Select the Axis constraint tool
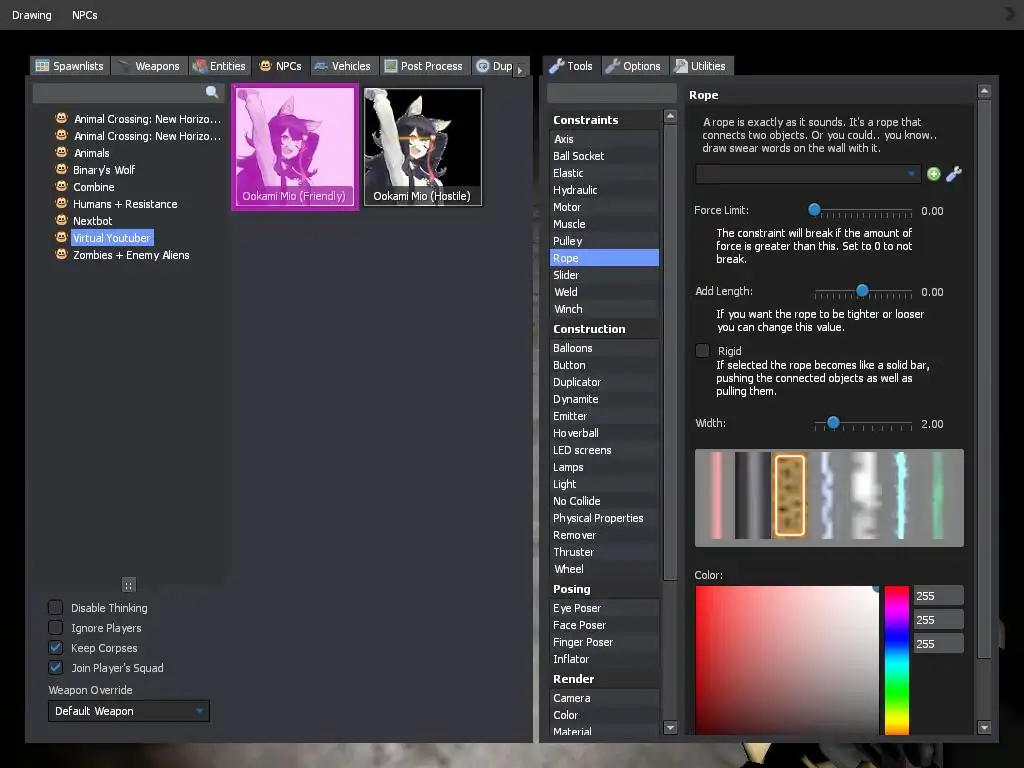Viewport: 1024px width, 768px height. click(x=604, y=139)
